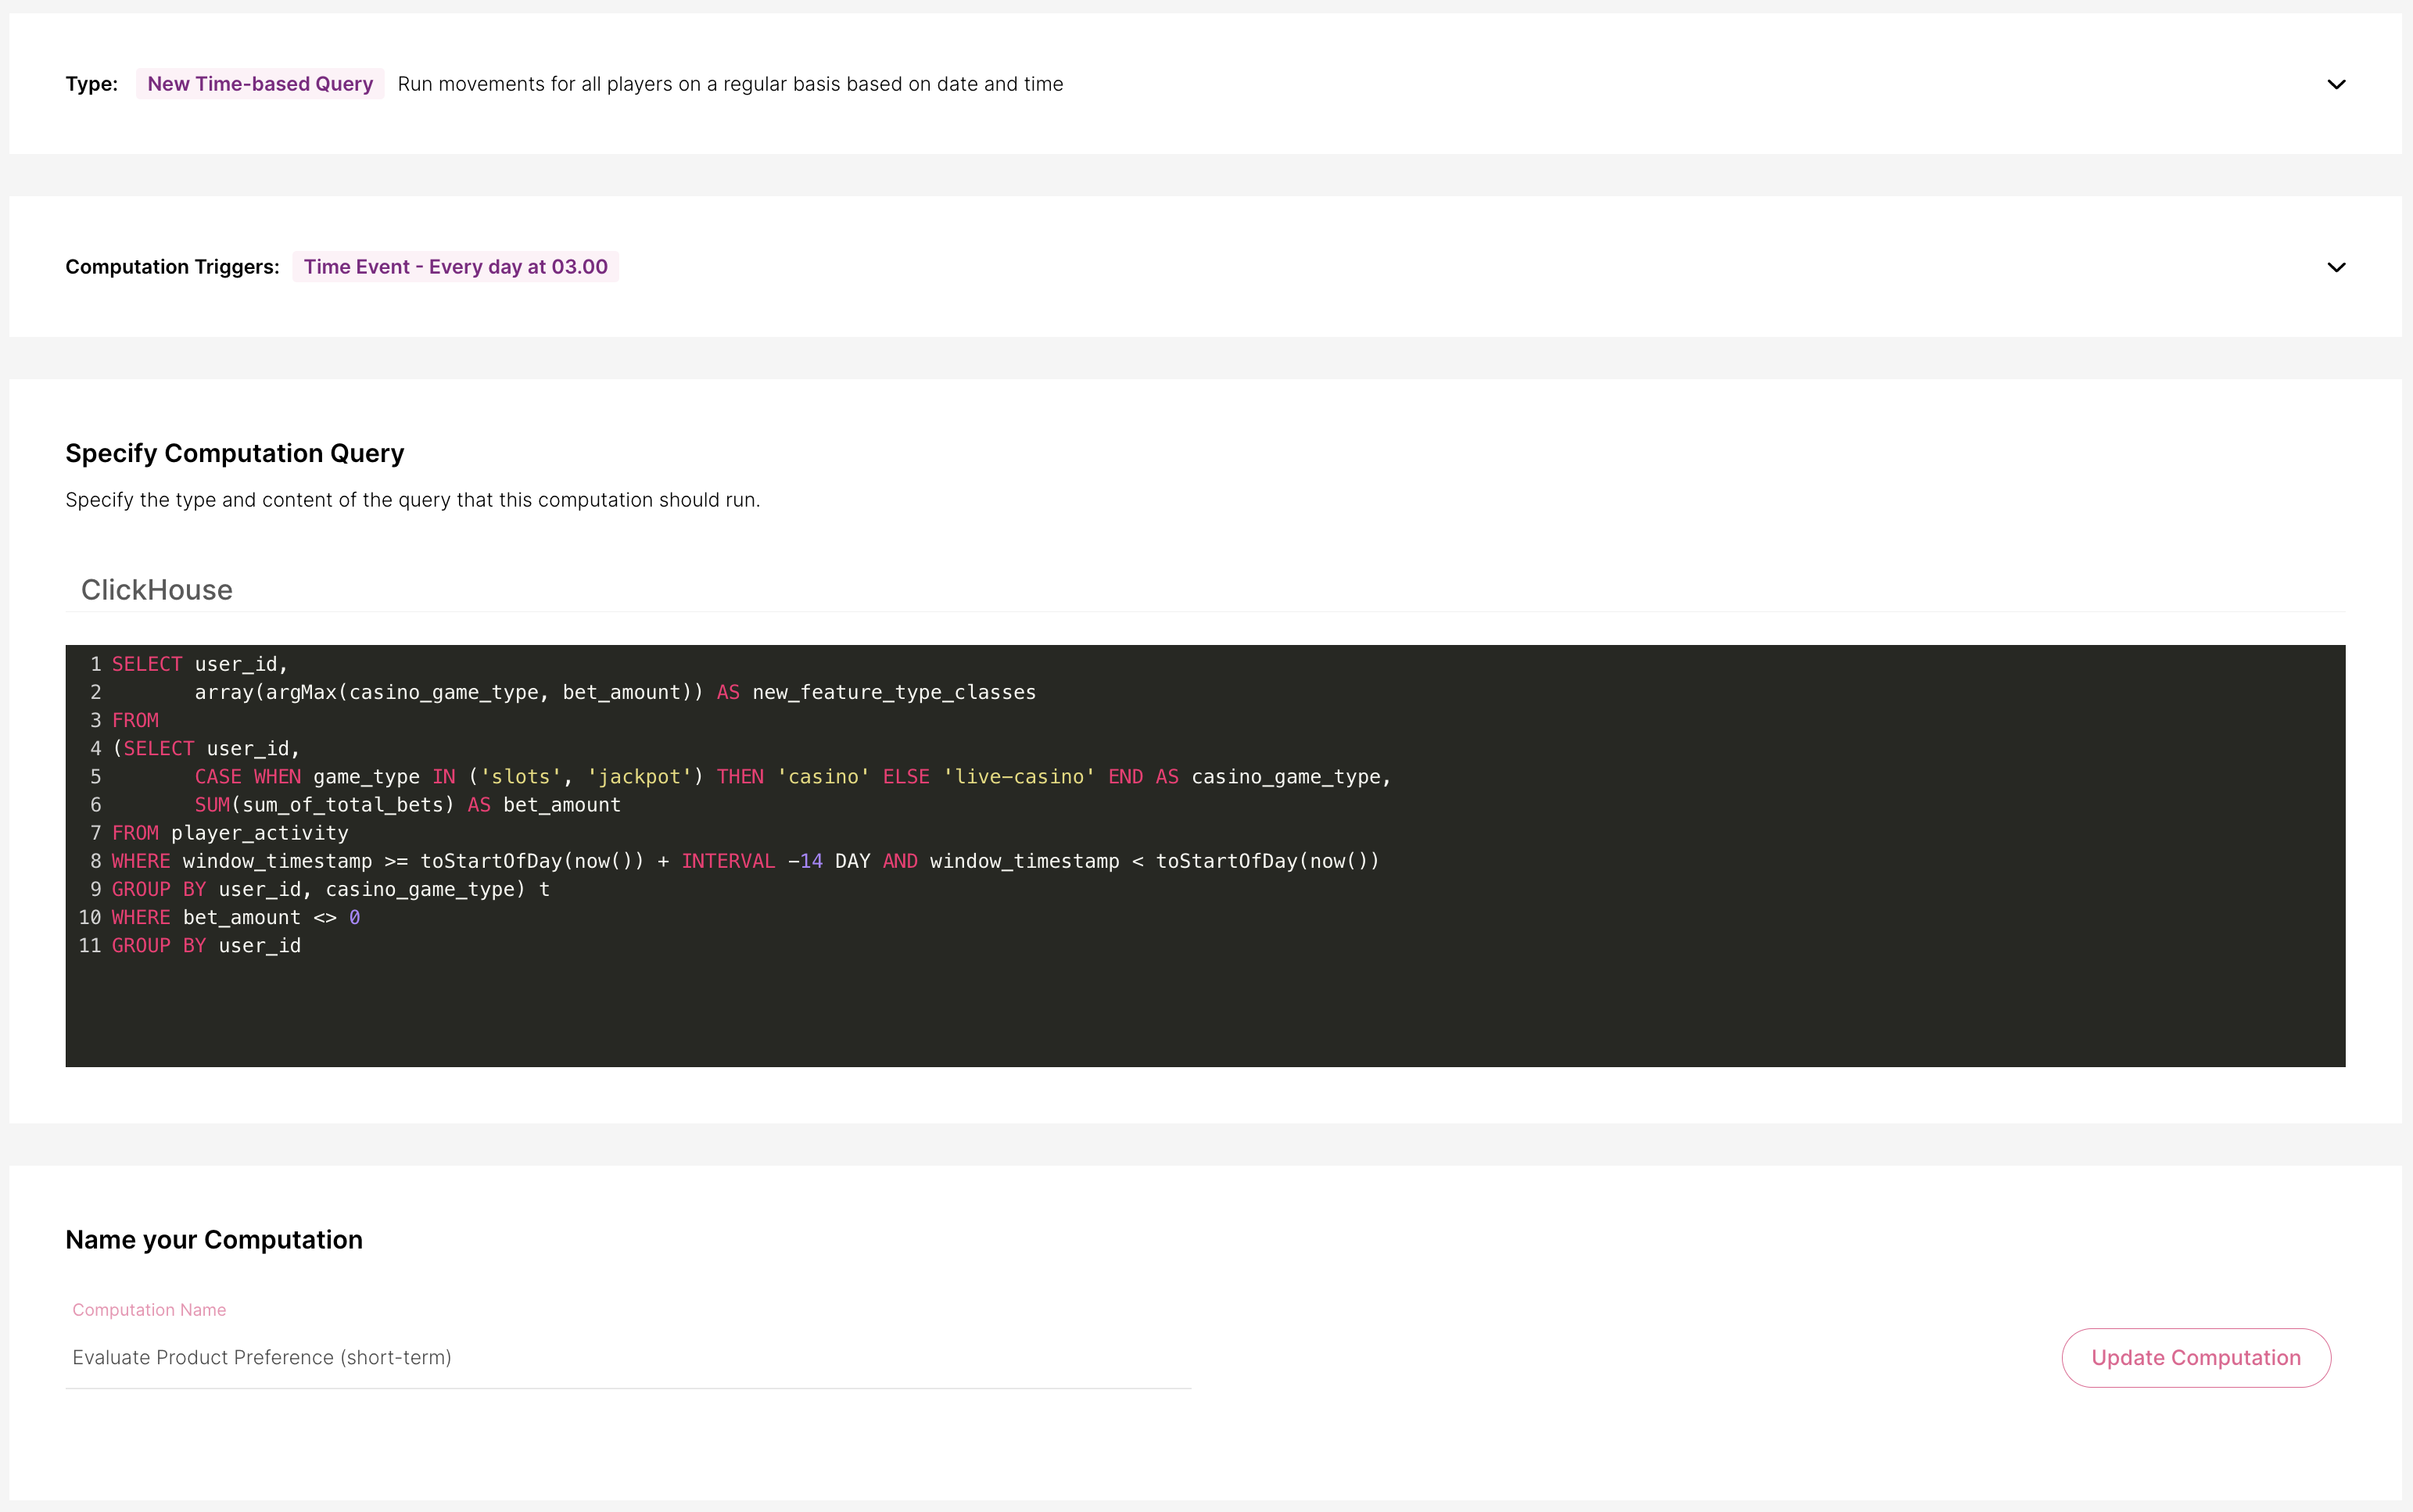Image resolution: width=2413 pixels, height=1512 pixels.
Task: Place cursor on 'jackpot' string literal
Action: point(639,777)
